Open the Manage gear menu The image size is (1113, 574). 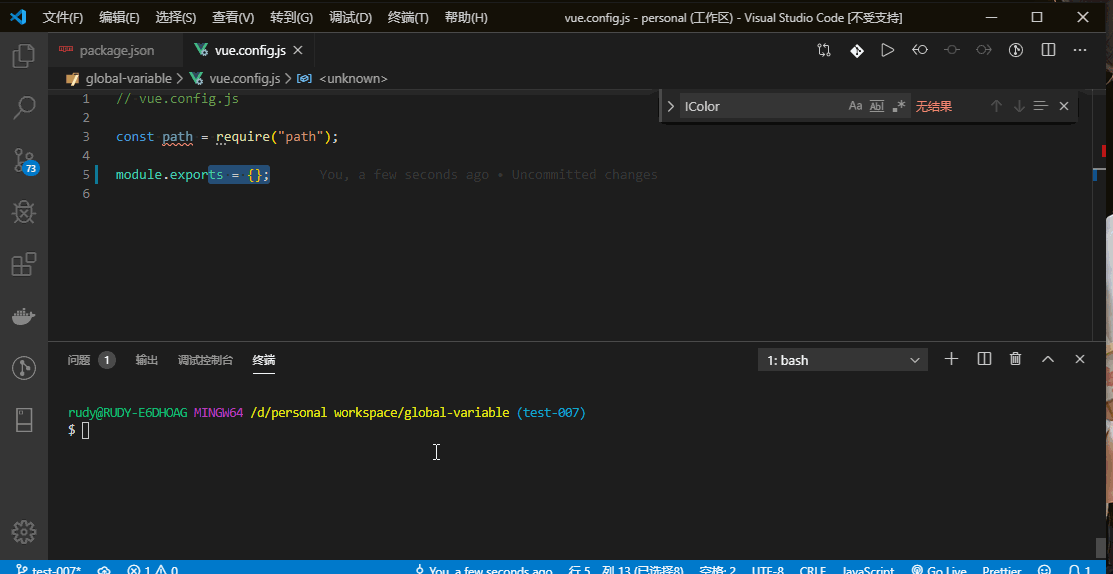[24, 531]
